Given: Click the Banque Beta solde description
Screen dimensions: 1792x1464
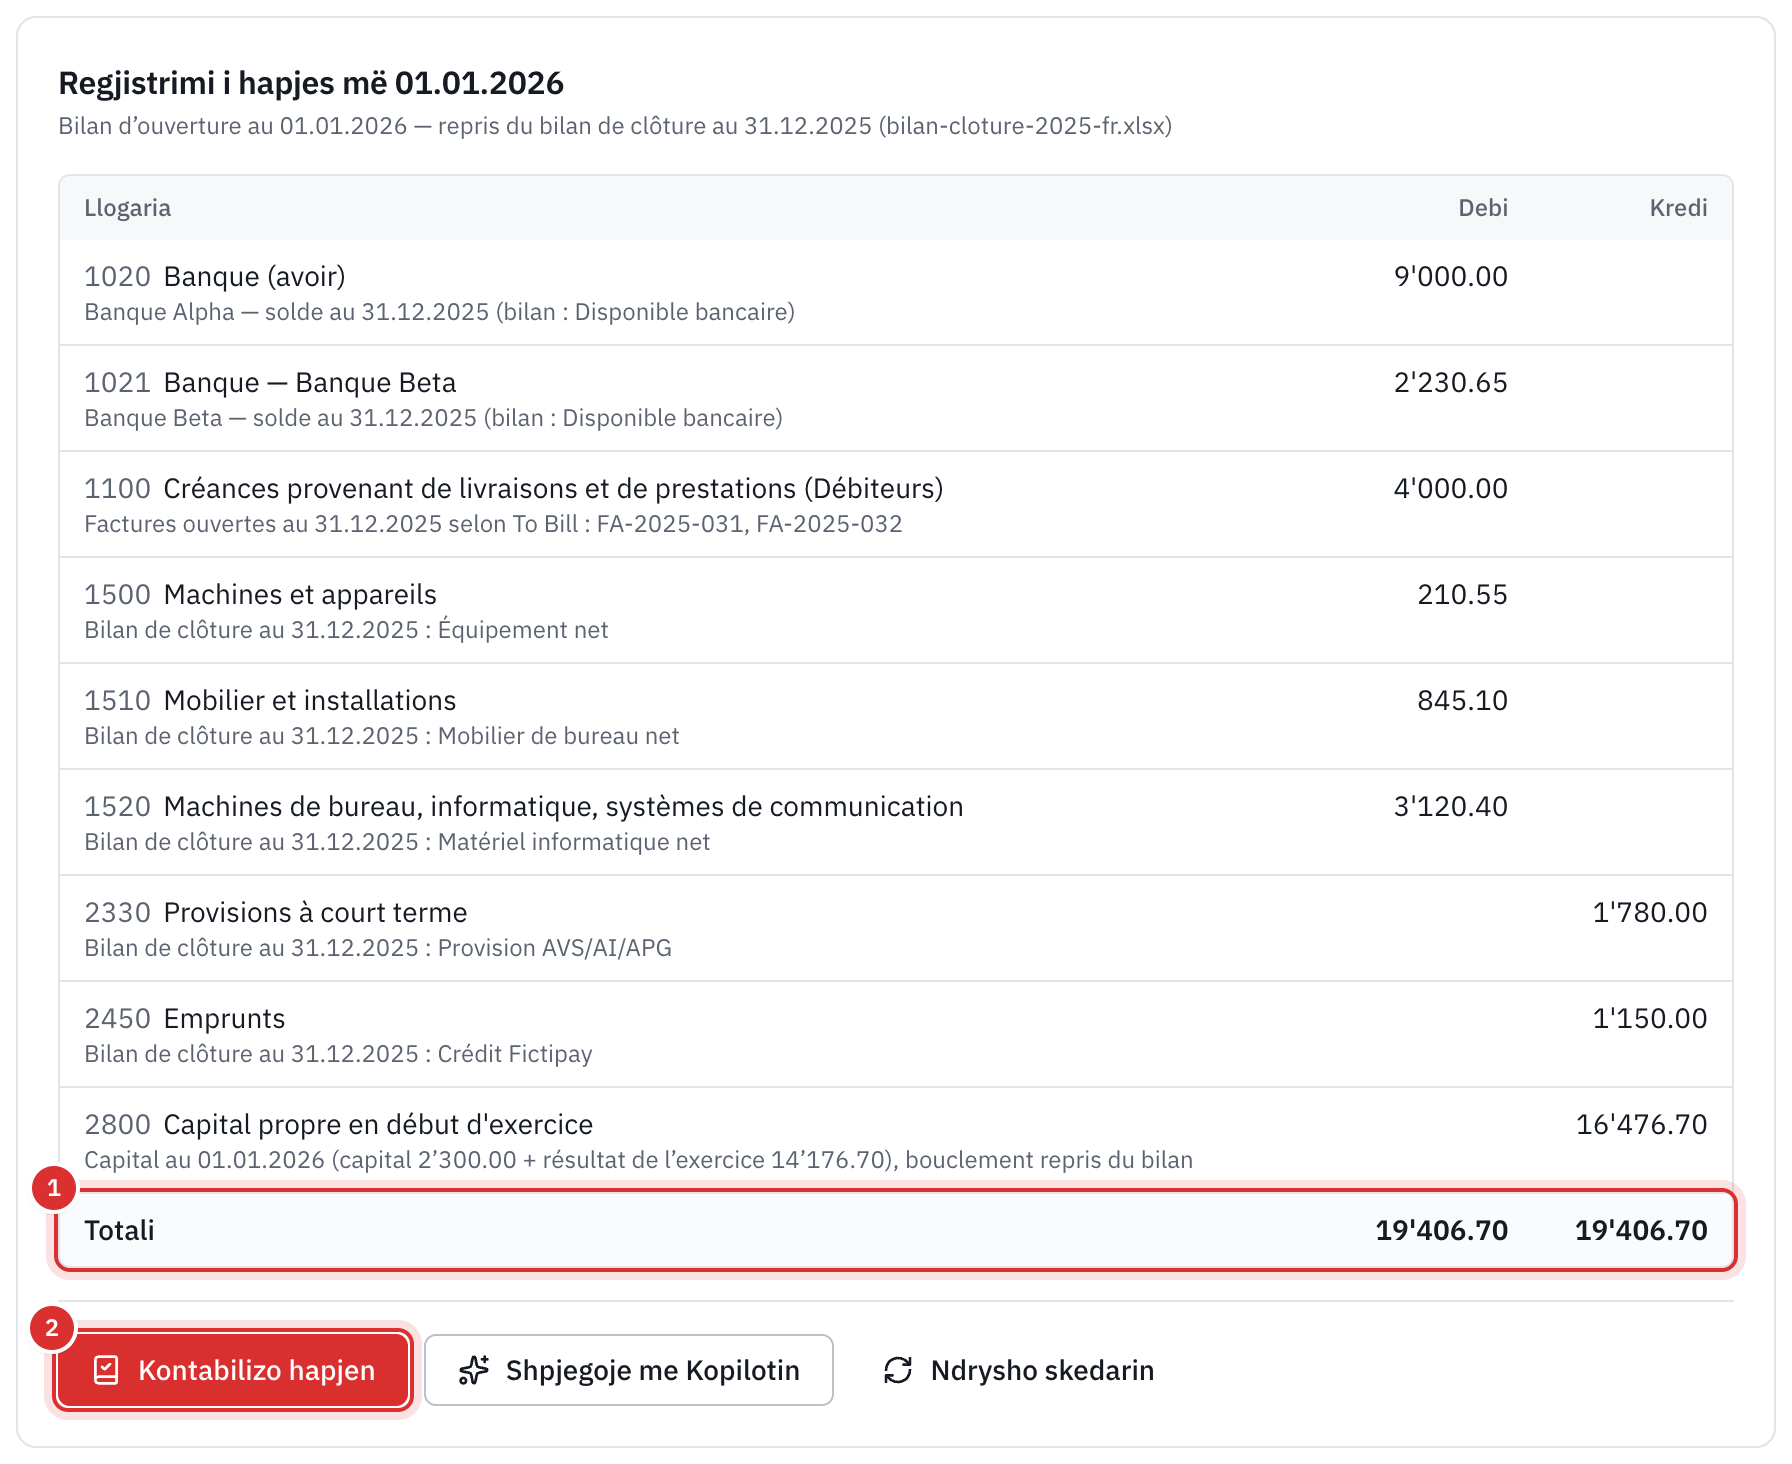Looking at the screenshot, I should tap(434, 418).
